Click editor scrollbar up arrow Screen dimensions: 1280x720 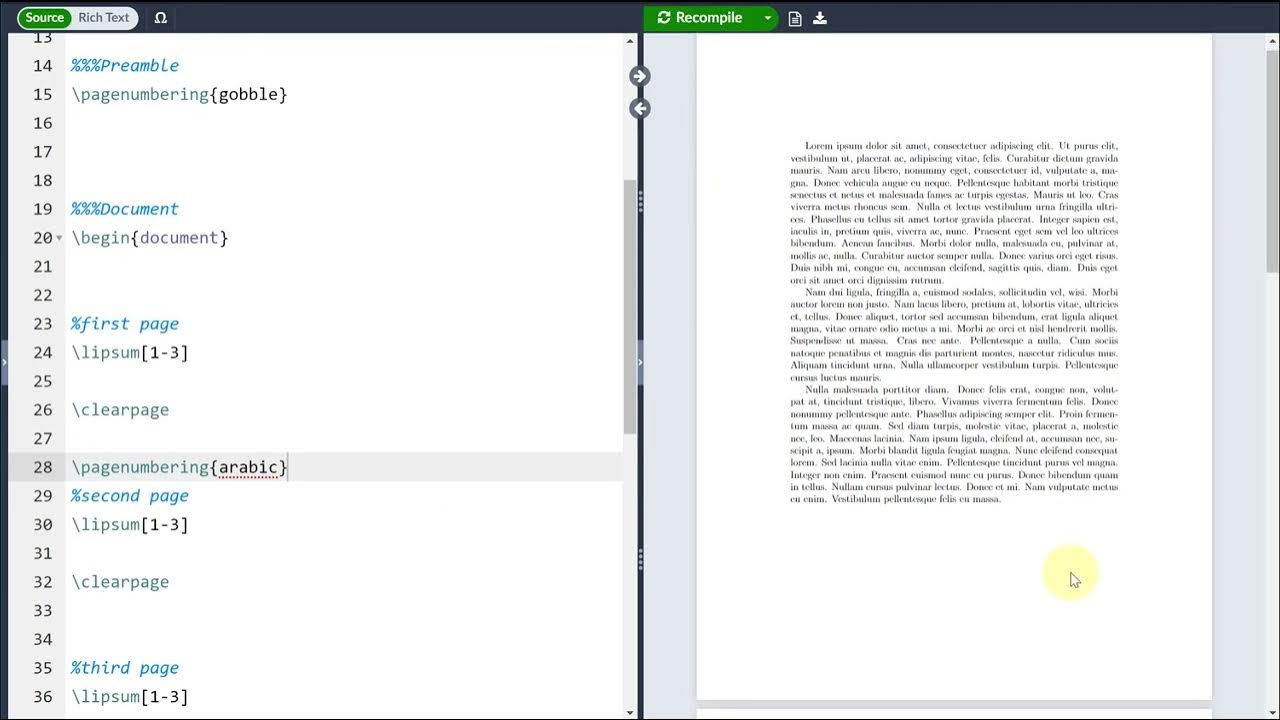click(630, 41)
